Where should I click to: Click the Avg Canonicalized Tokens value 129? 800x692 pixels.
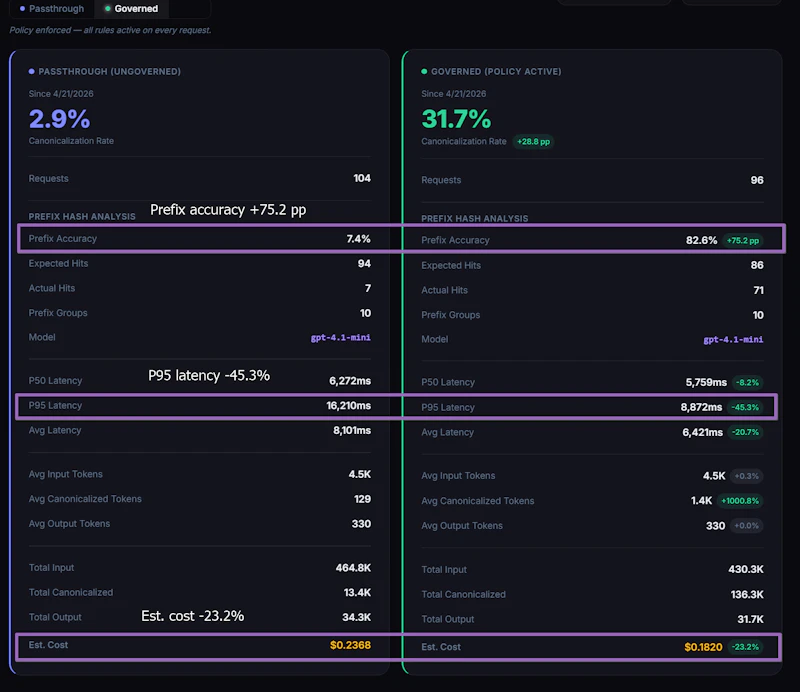tap(362, 499)
